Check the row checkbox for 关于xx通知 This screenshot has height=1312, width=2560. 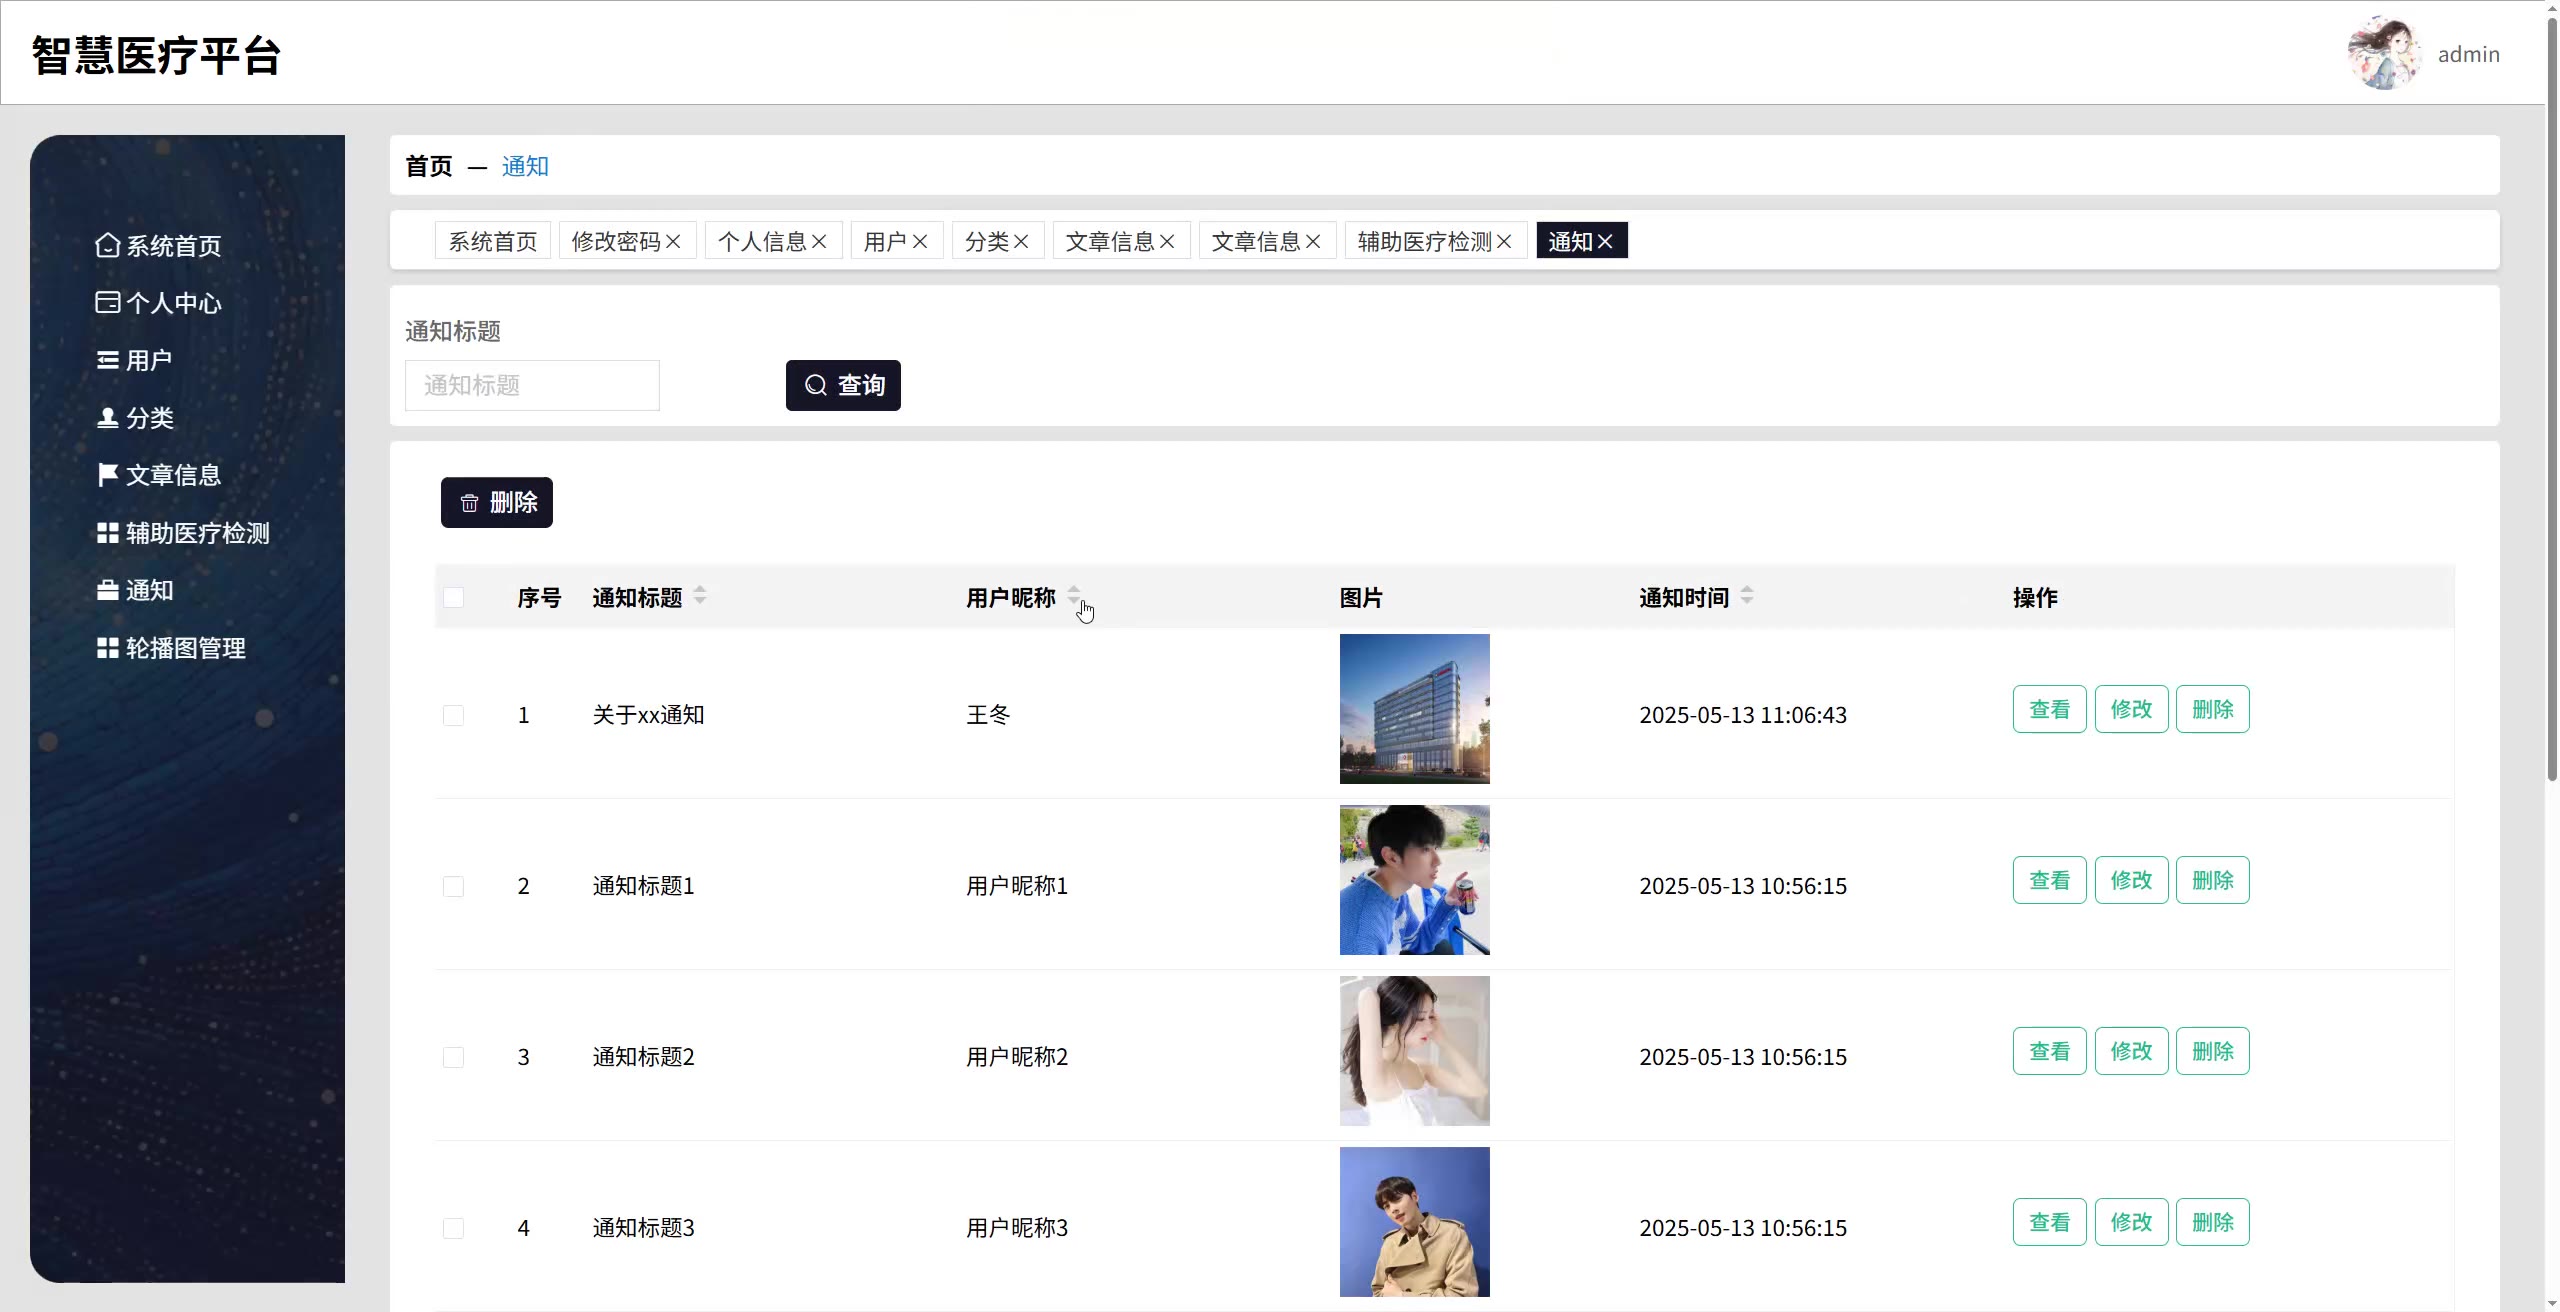coord(453,715)
